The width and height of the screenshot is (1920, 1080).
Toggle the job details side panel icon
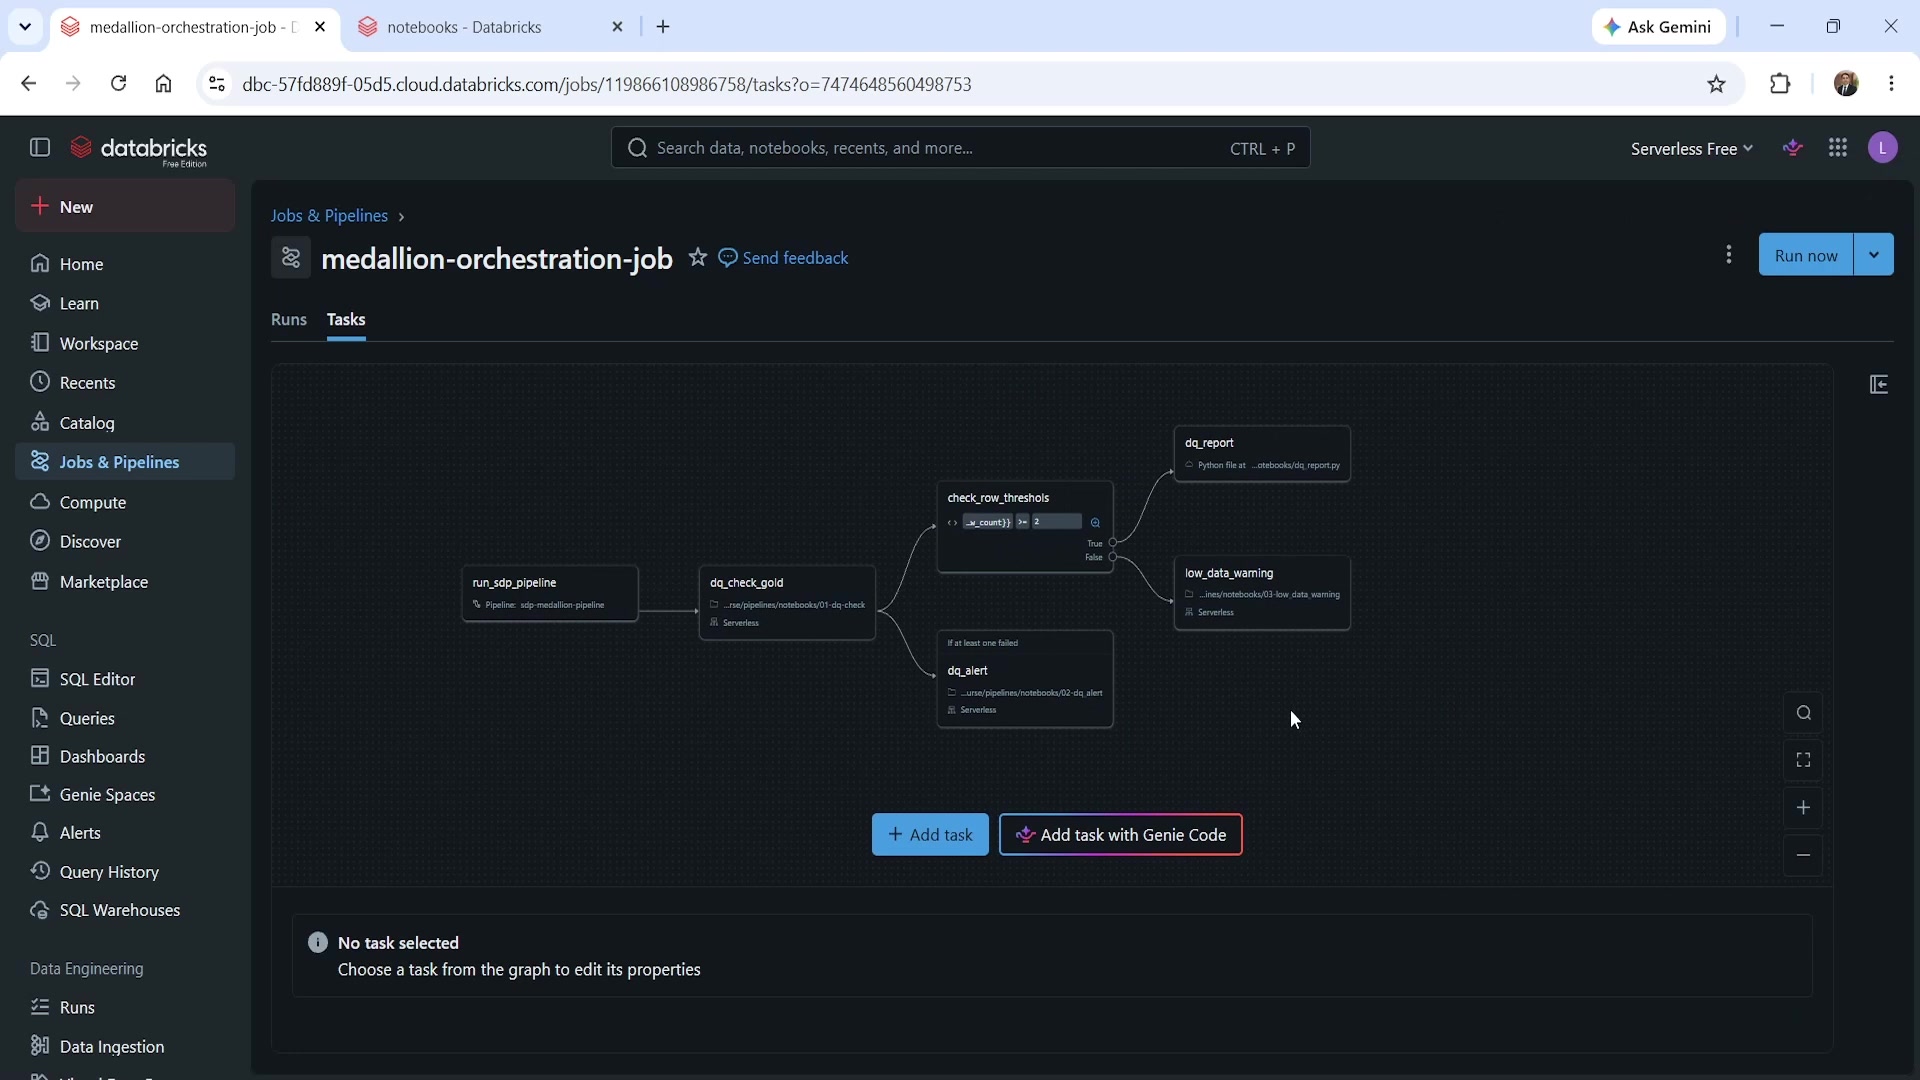tap(1879, 385)
